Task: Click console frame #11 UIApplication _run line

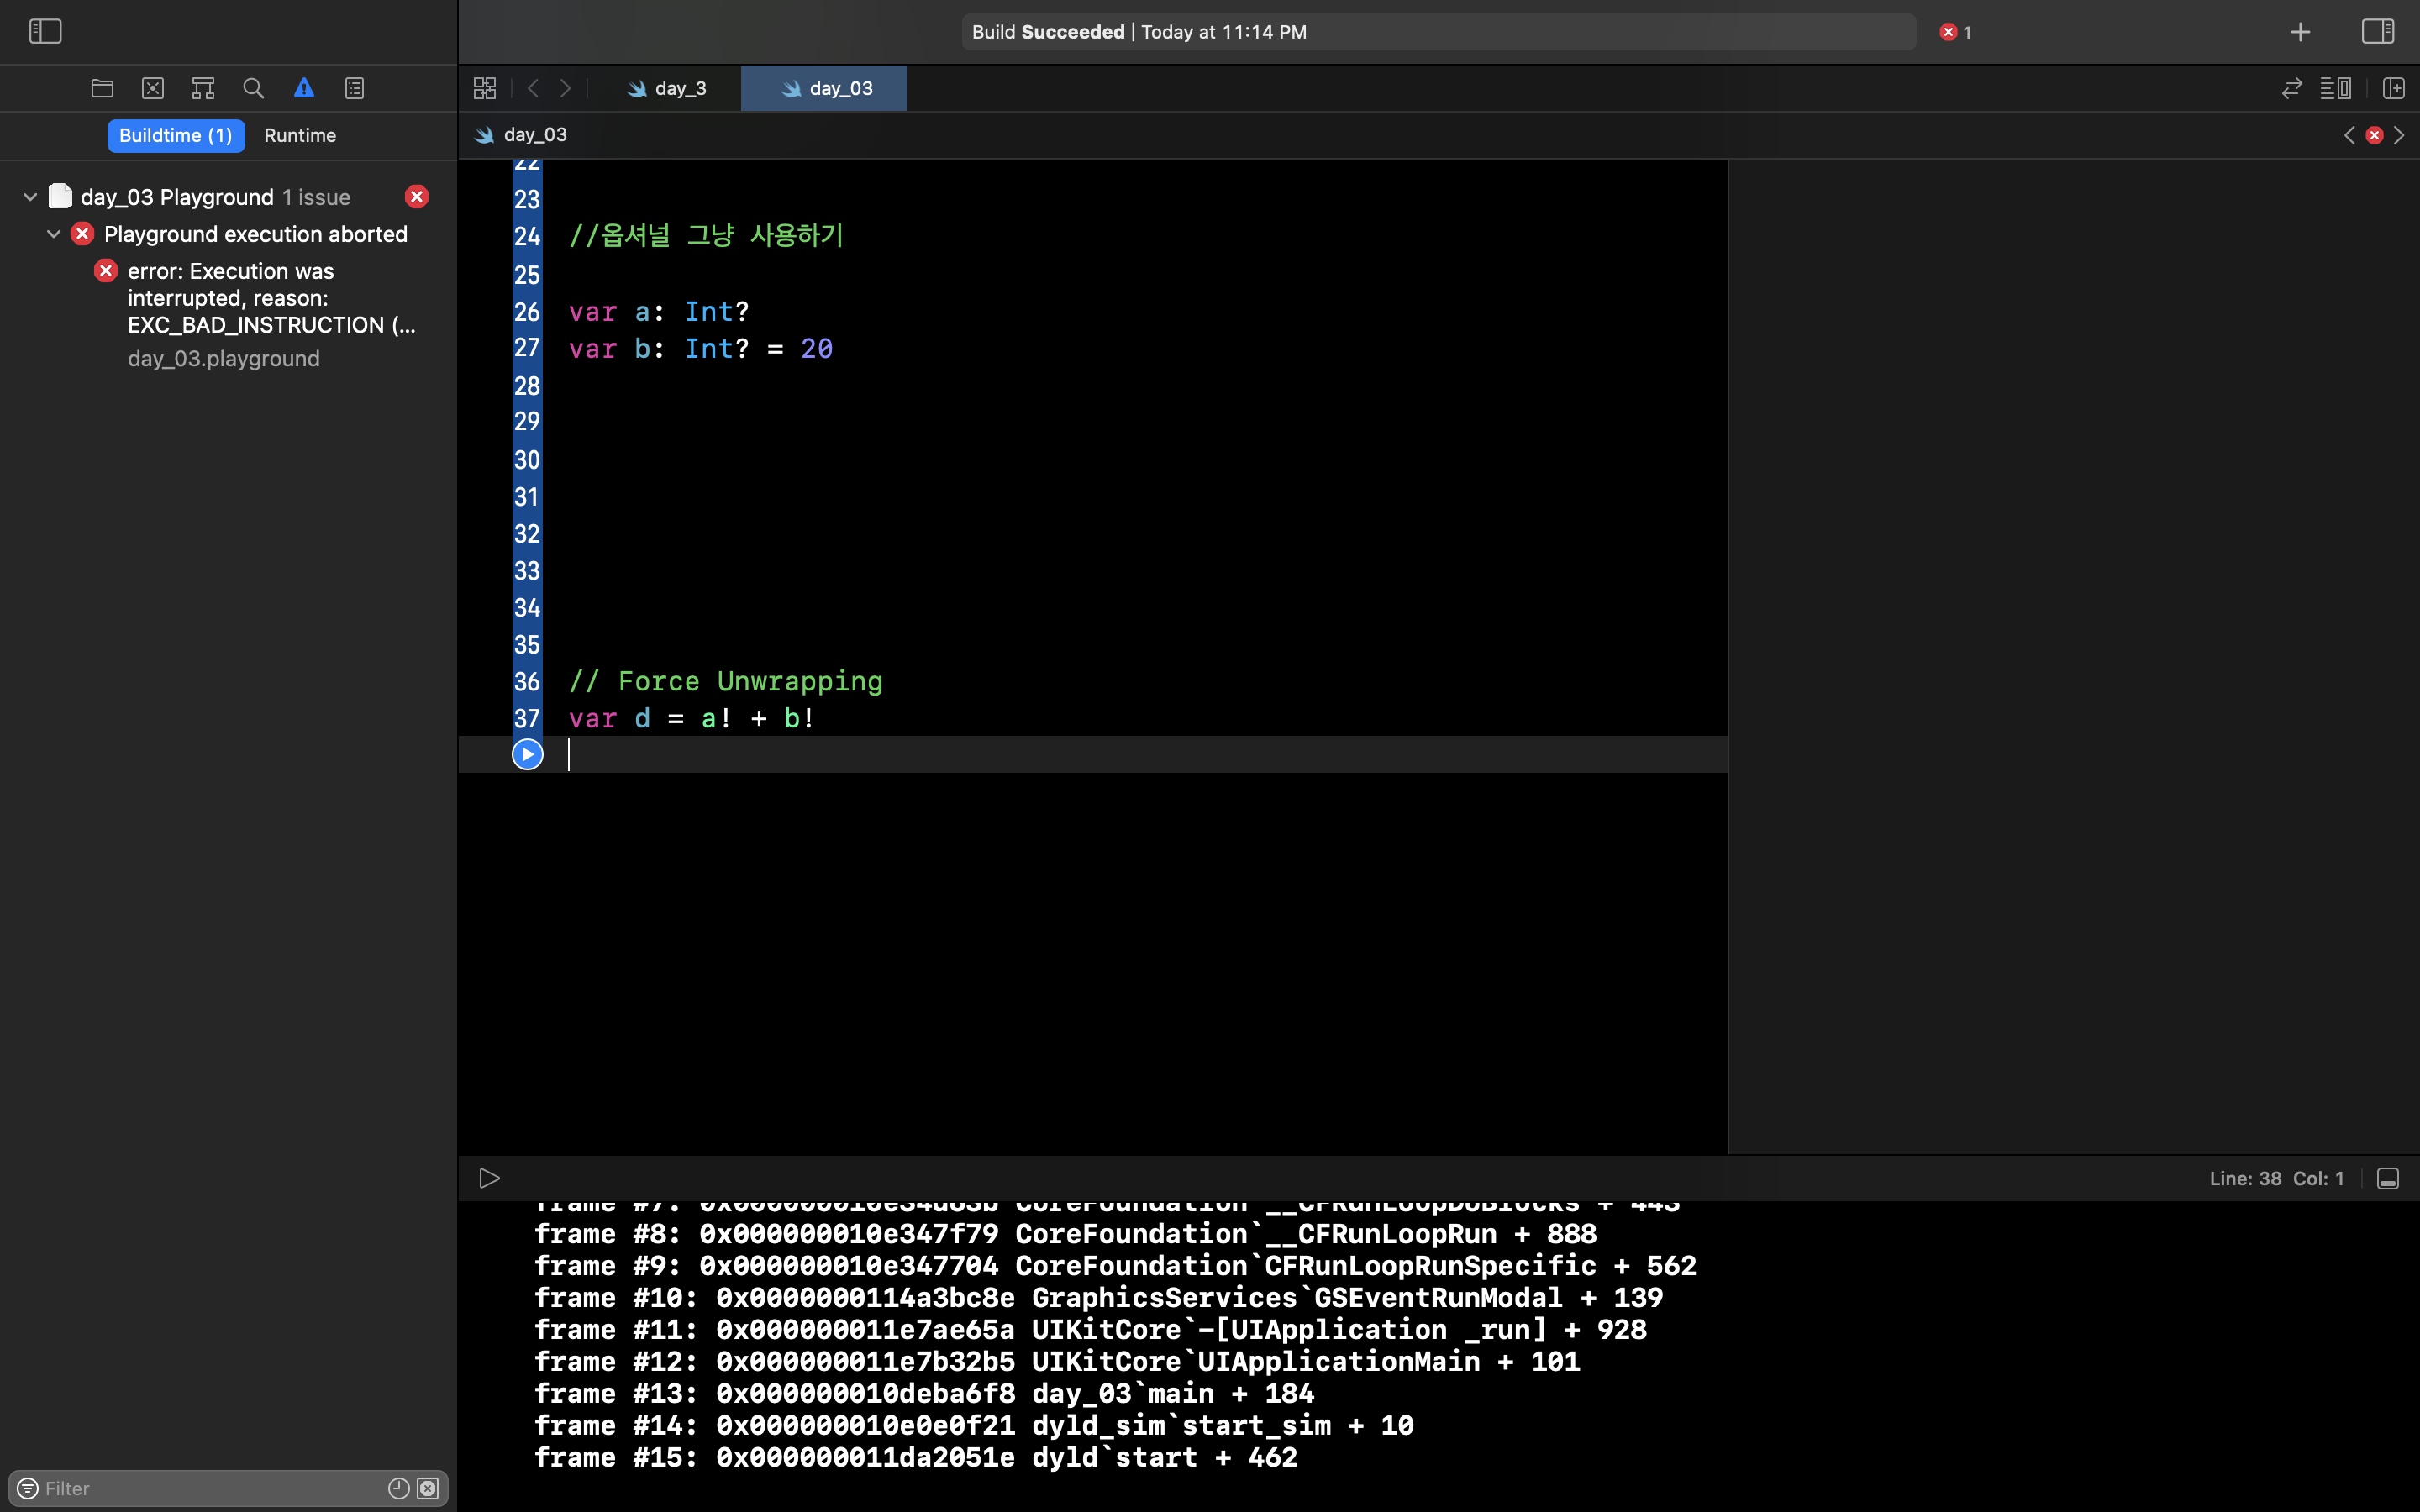Action: [x=1090, y=1329]
